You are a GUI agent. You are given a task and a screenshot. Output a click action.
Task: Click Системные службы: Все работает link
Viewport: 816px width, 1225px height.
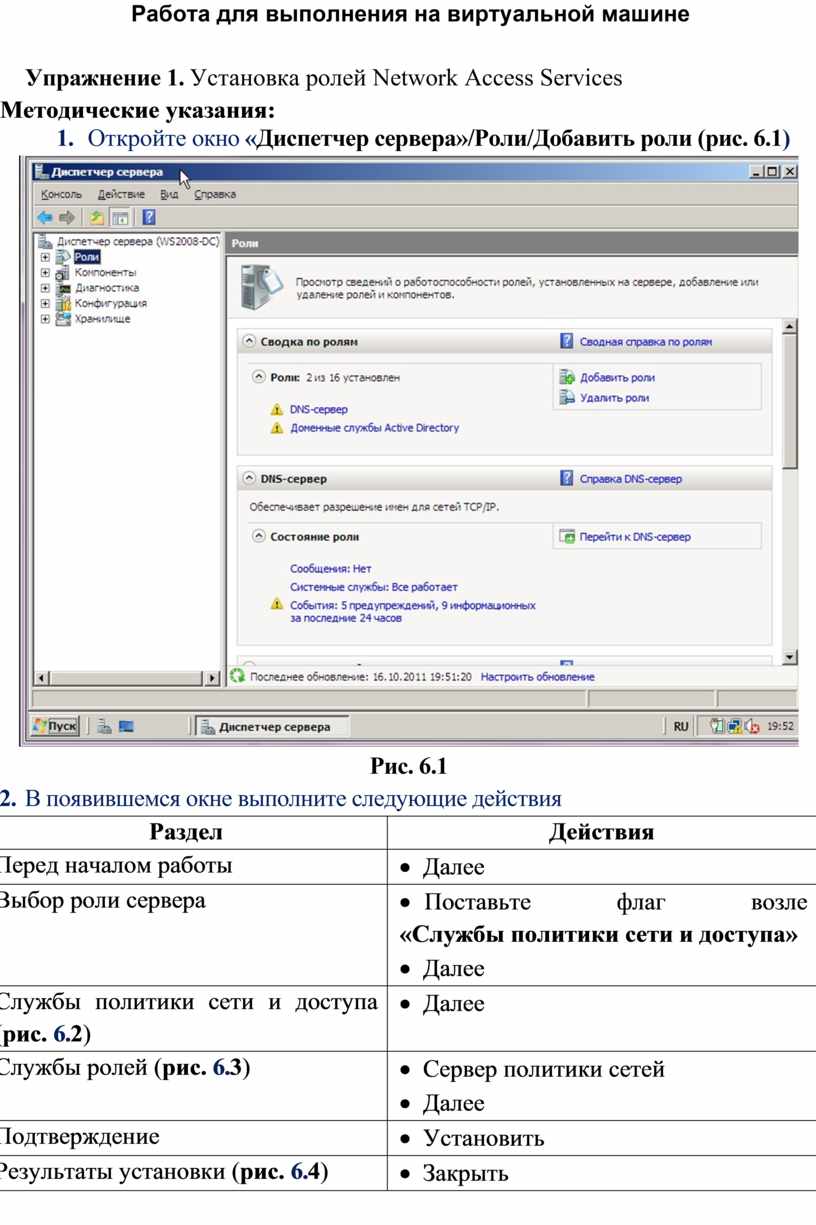pos(374,587)
